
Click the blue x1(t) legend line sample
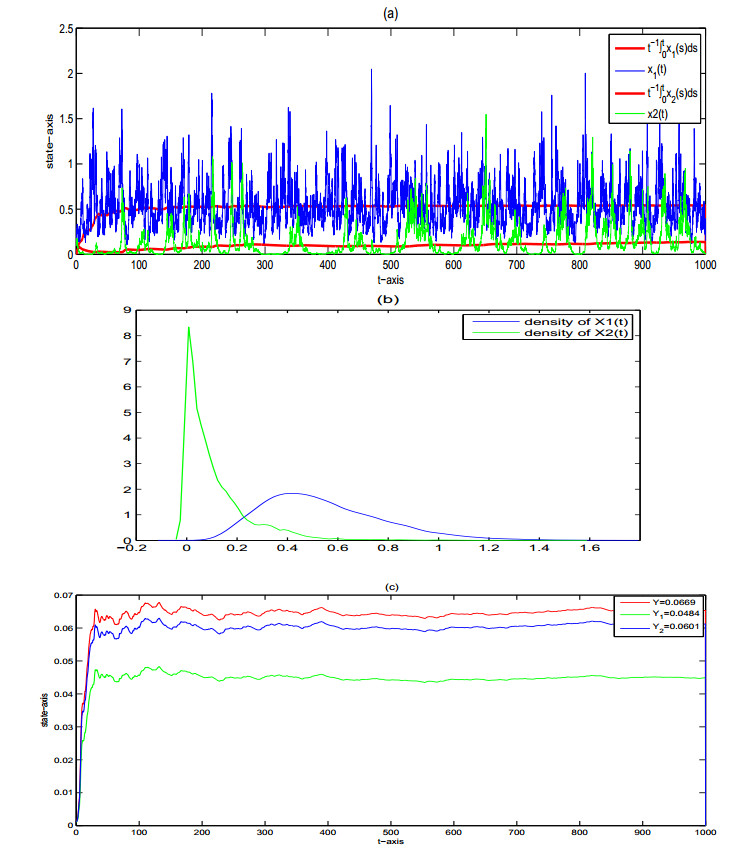[632, 69]
